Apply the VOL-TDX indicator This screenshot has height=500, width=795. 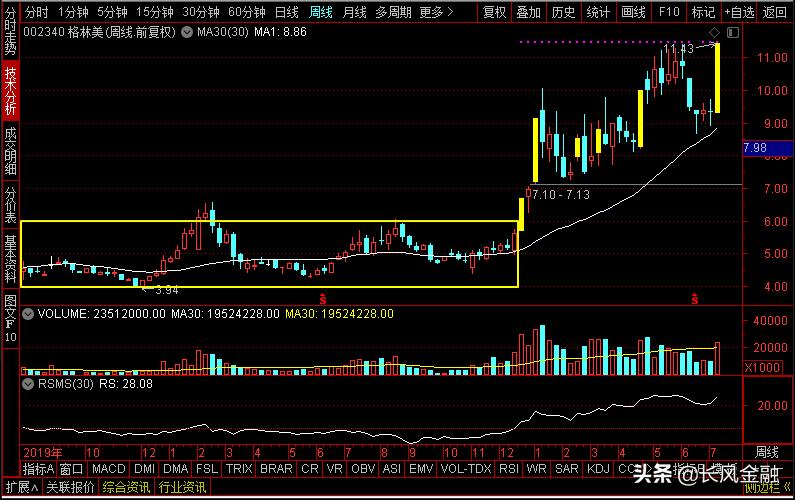coord(466,469)
